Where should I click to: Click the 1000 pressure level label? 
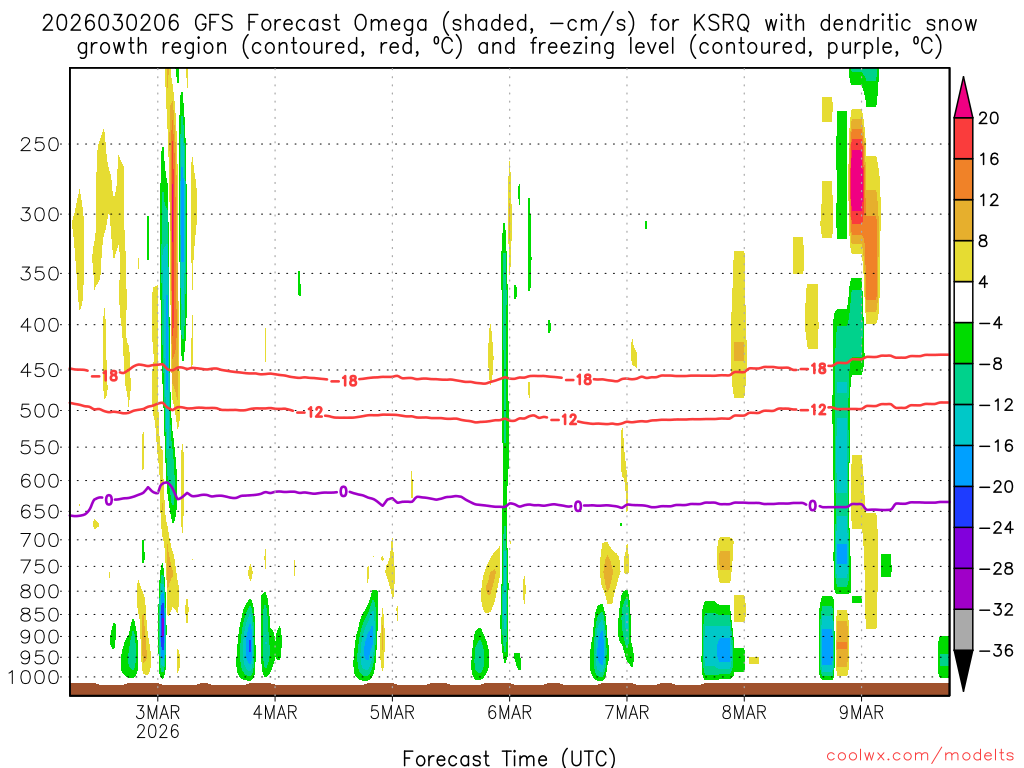pyautogui.click(x=36, y=677)
